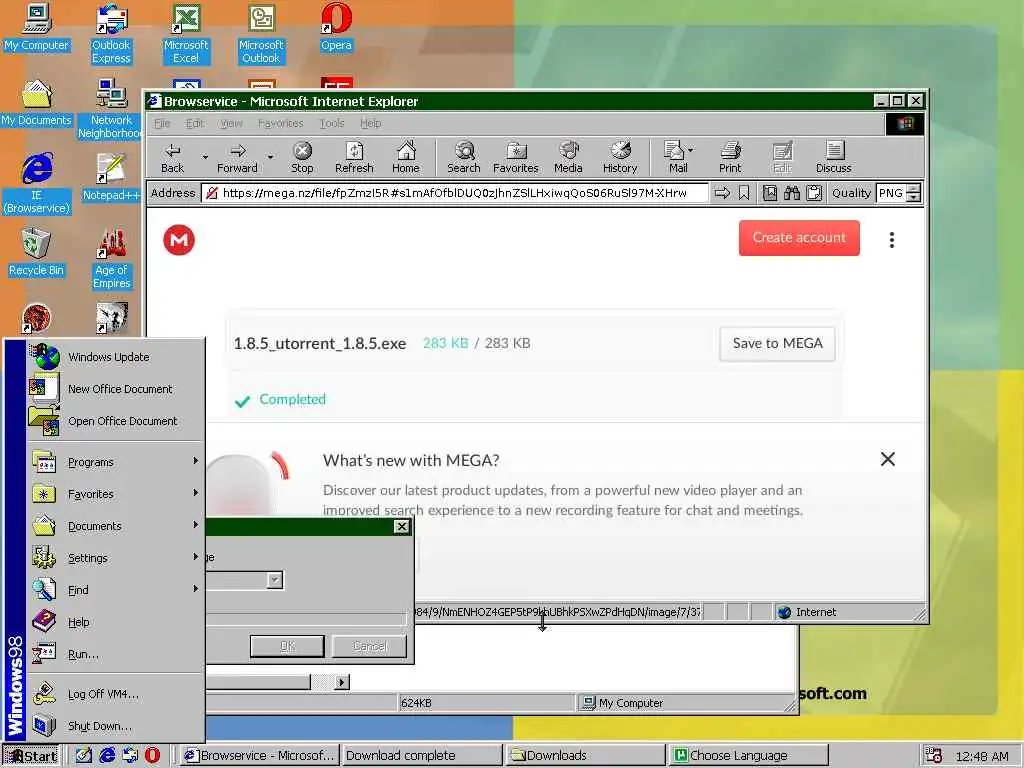Select Run... in Start menu
Image resolution: width=1024 pixels, height=768 pixels.
(x=116, y=654)
